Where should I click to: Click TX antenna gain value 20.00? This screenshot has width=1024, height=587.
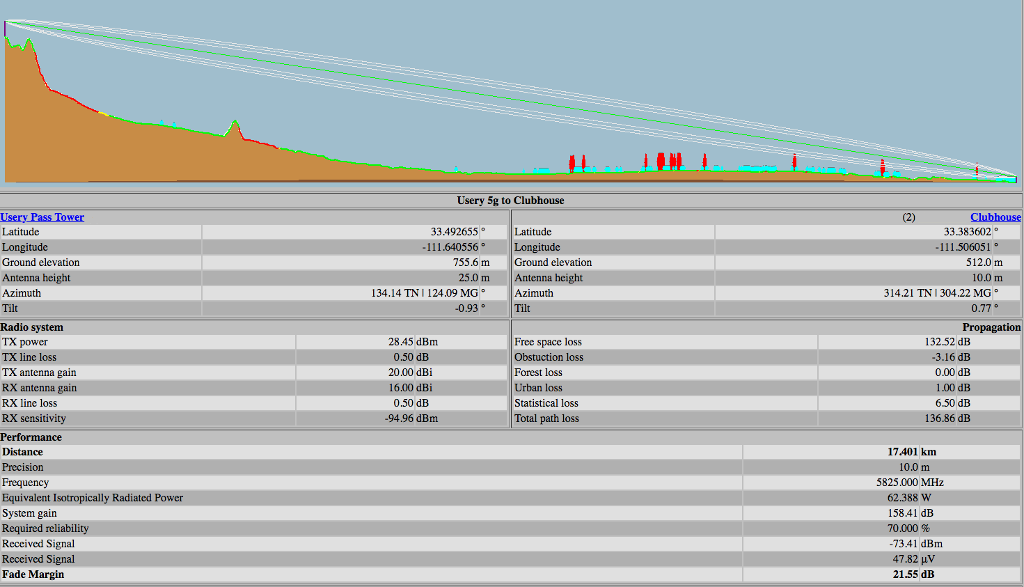coord(400,372)
